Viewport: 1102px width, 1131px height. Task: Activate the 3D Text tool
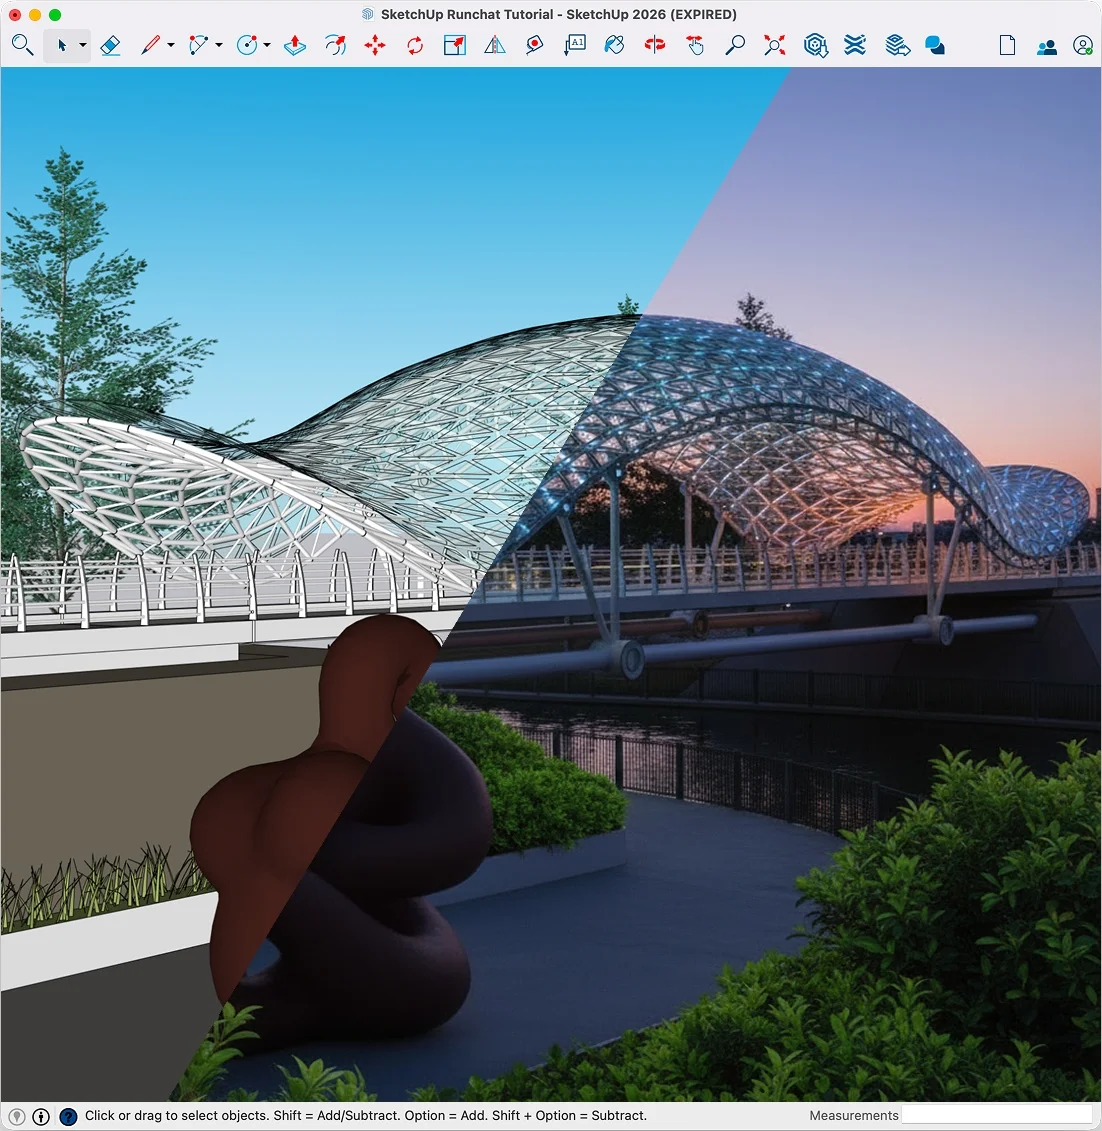[573, 45]
